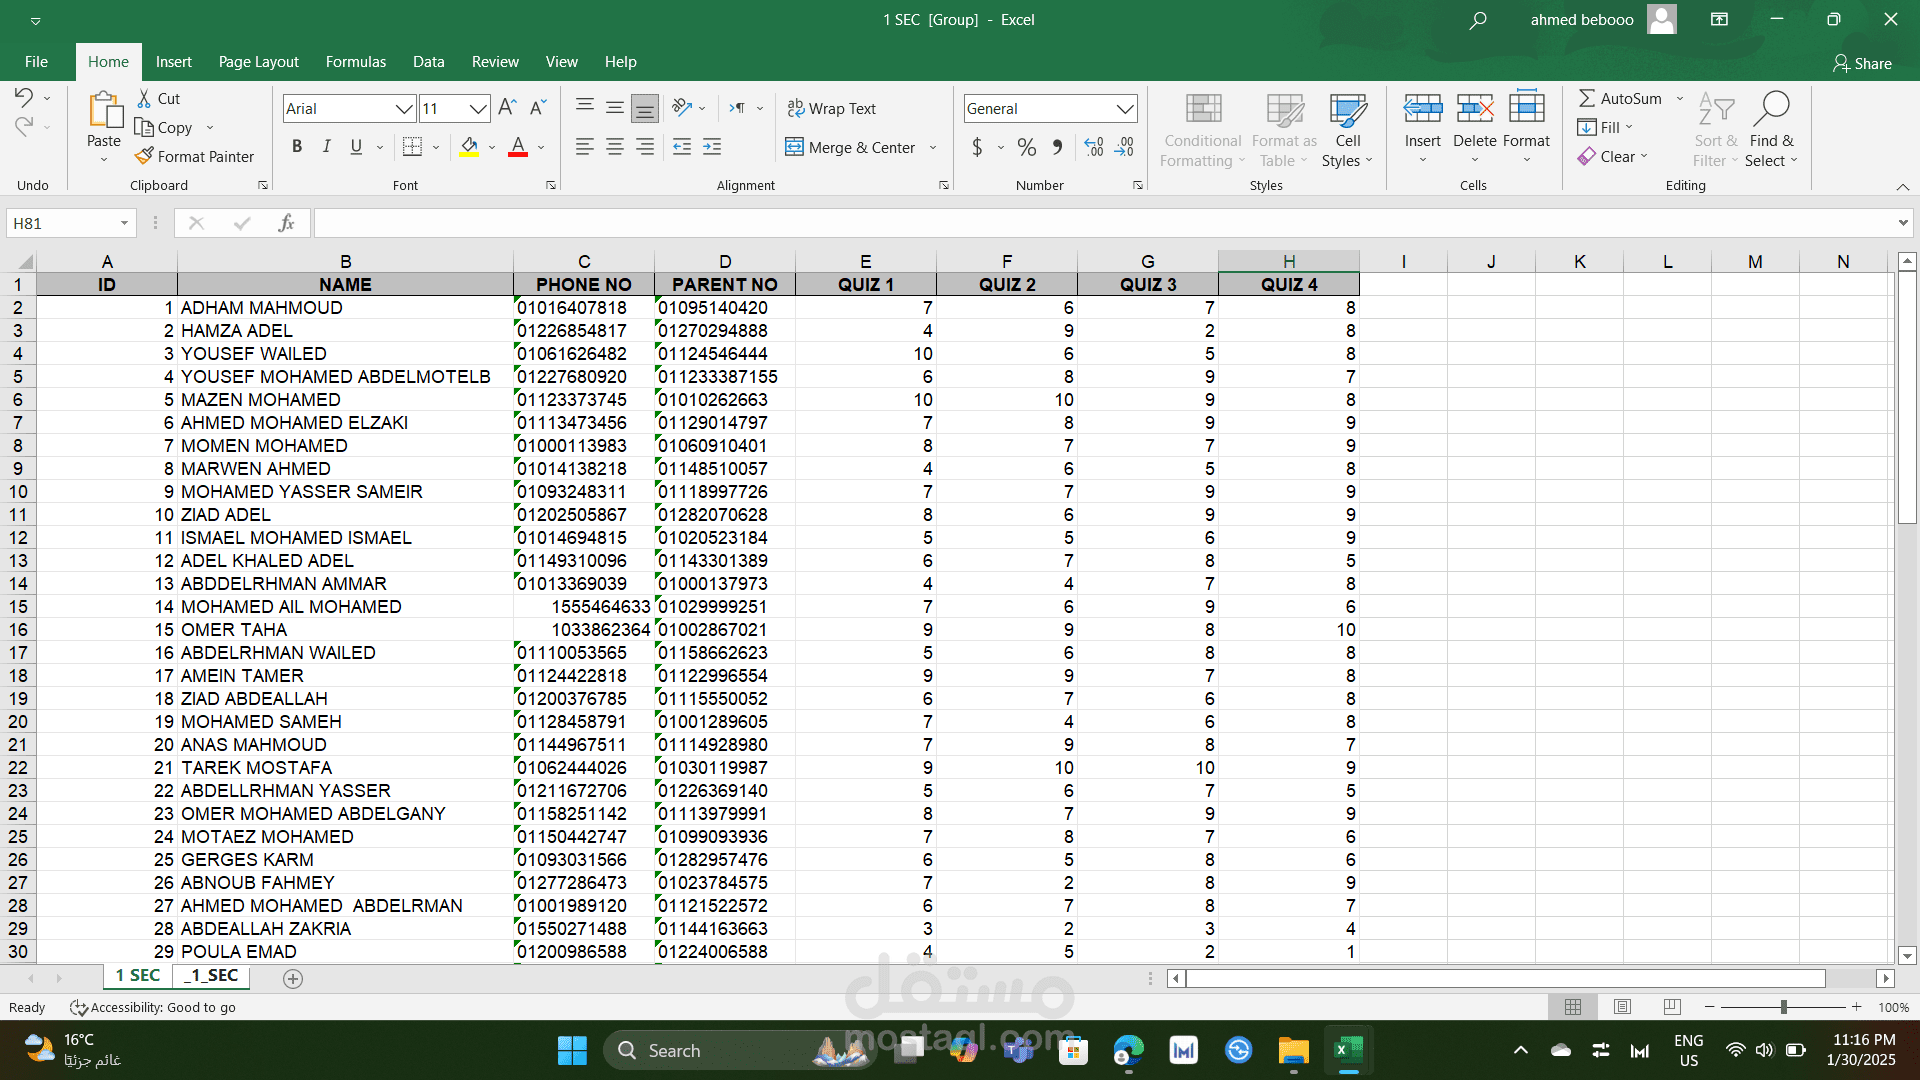Switch to the Insert tab
The height and width of the screenshot is (1080, 1920).
pos(173,62)
